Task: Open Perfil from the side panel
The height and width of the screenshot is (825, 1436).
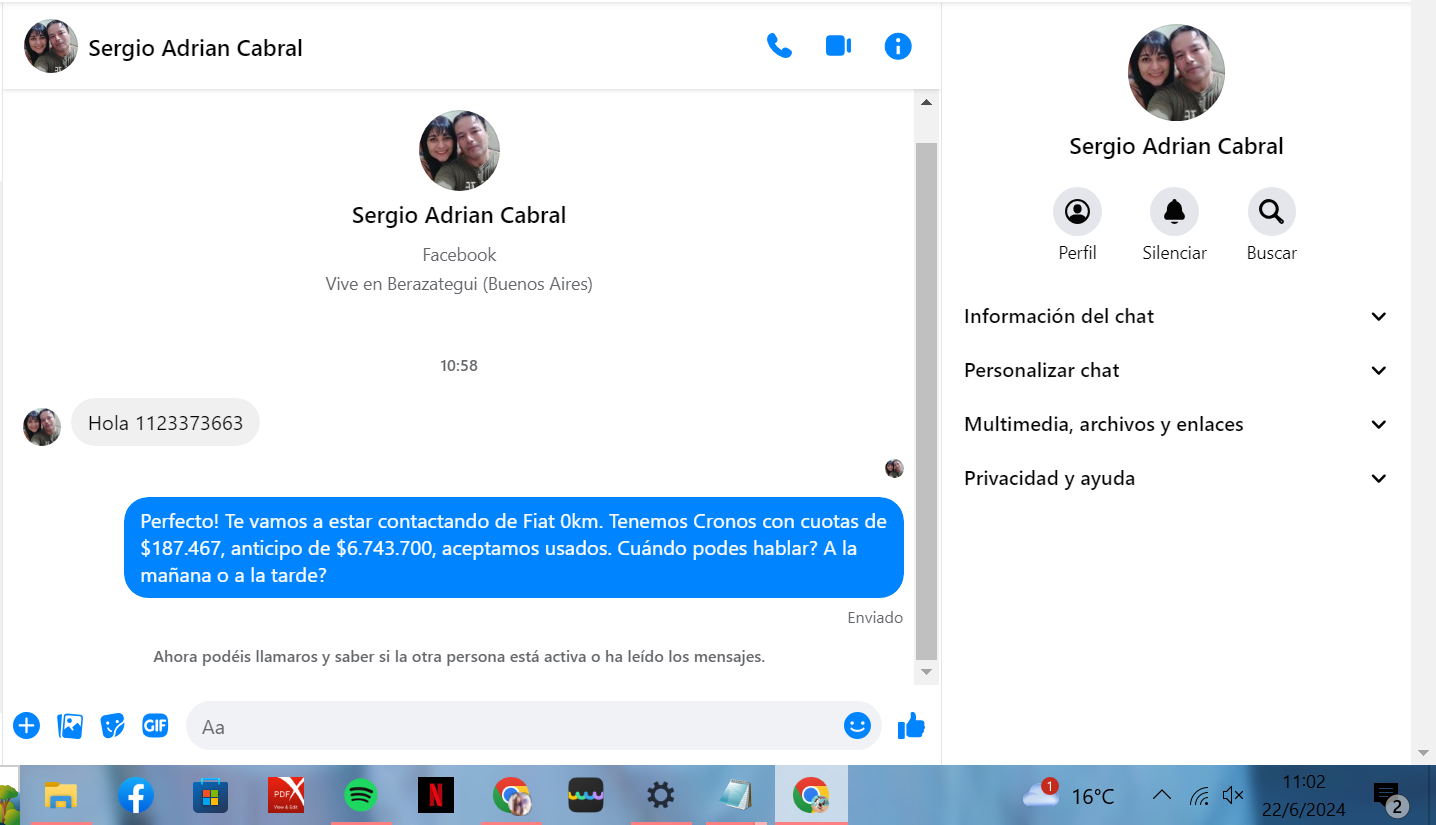Action: click(1077, 212)
